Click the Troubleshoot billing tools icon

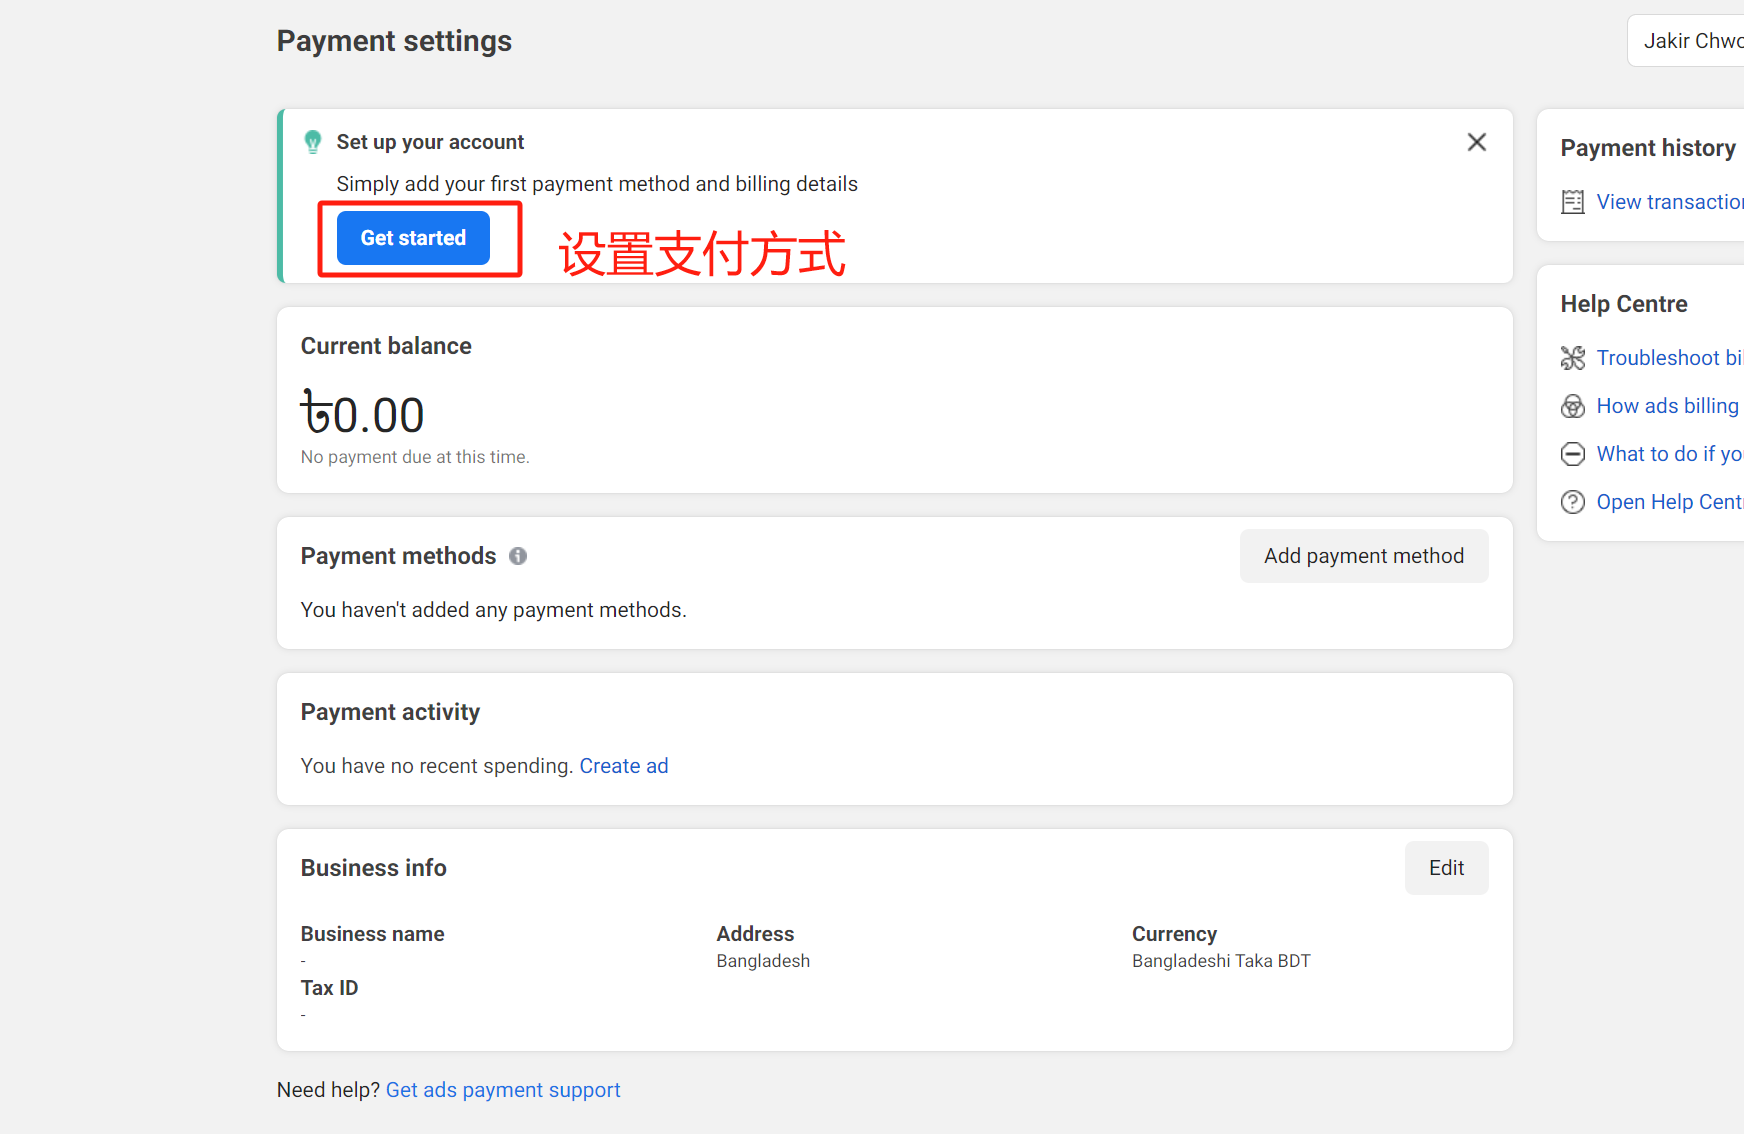click(1573, 358)
